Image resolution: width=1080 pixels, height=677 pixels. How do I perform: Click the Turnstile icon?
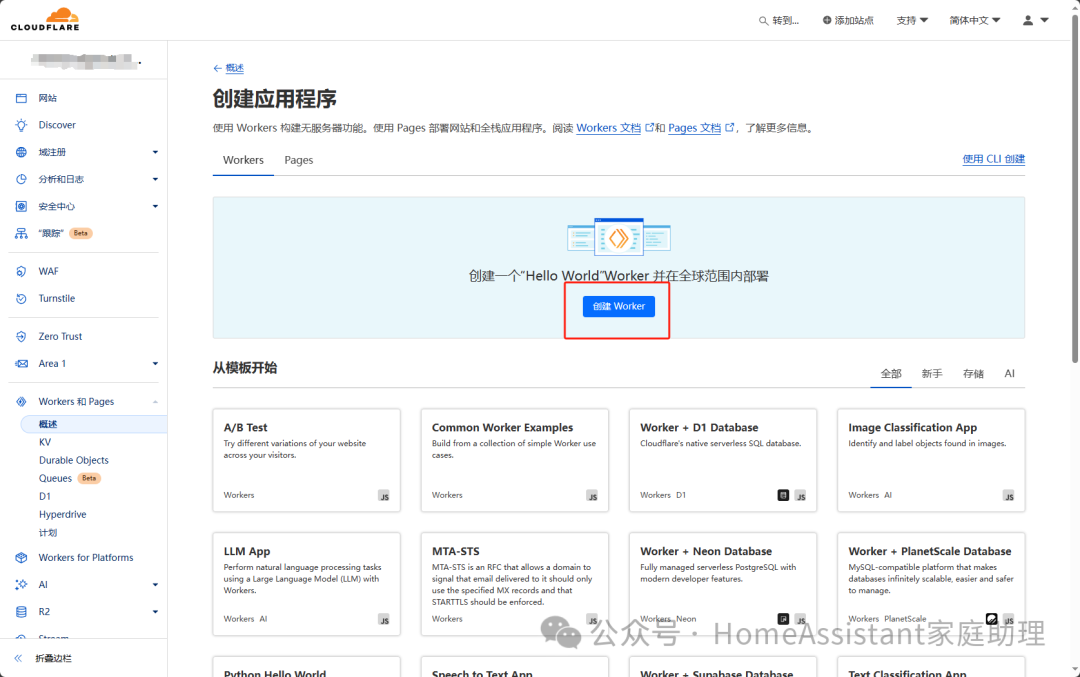tap(21, 298)
